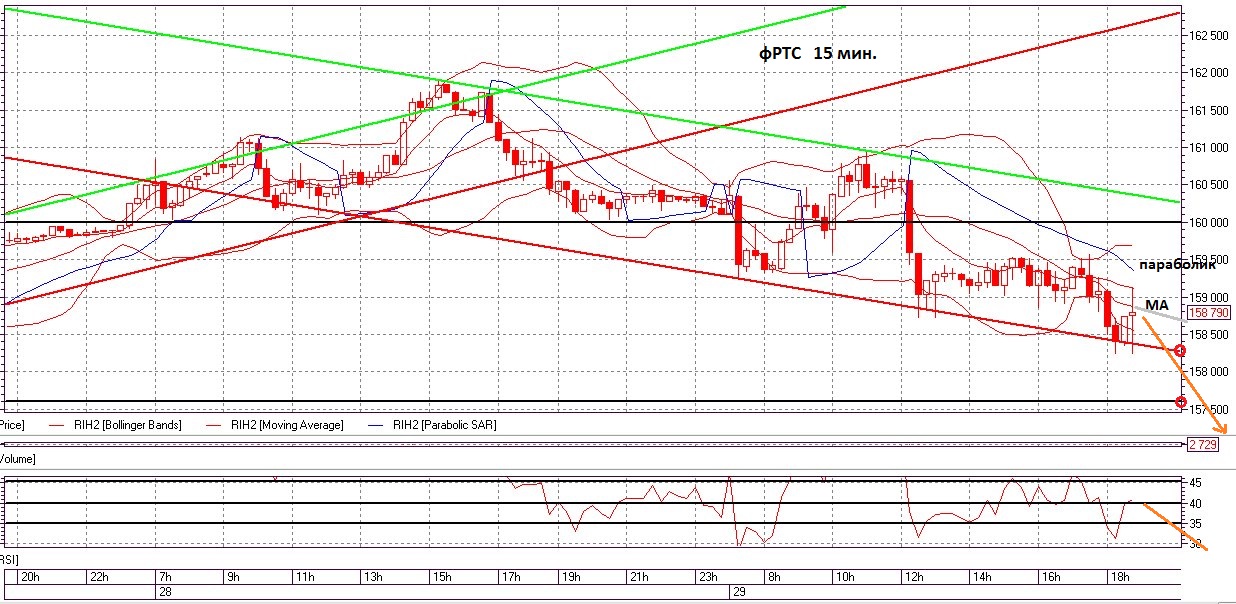Click the 159 000 price axis label
Screen dimensions: 1236x604
click(1207, 297)
